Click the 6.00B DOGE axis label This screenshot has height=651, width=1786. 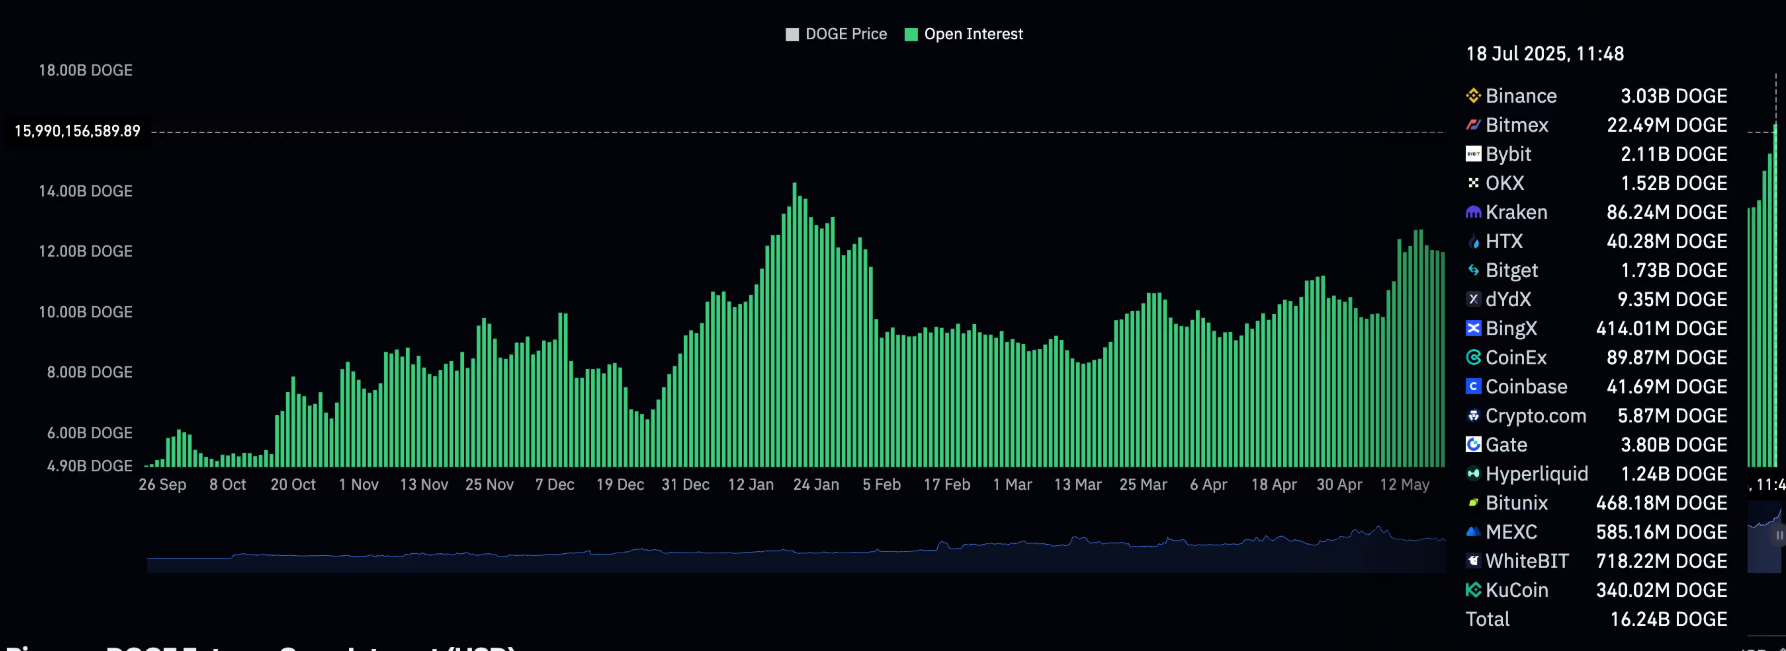(89, 433)
